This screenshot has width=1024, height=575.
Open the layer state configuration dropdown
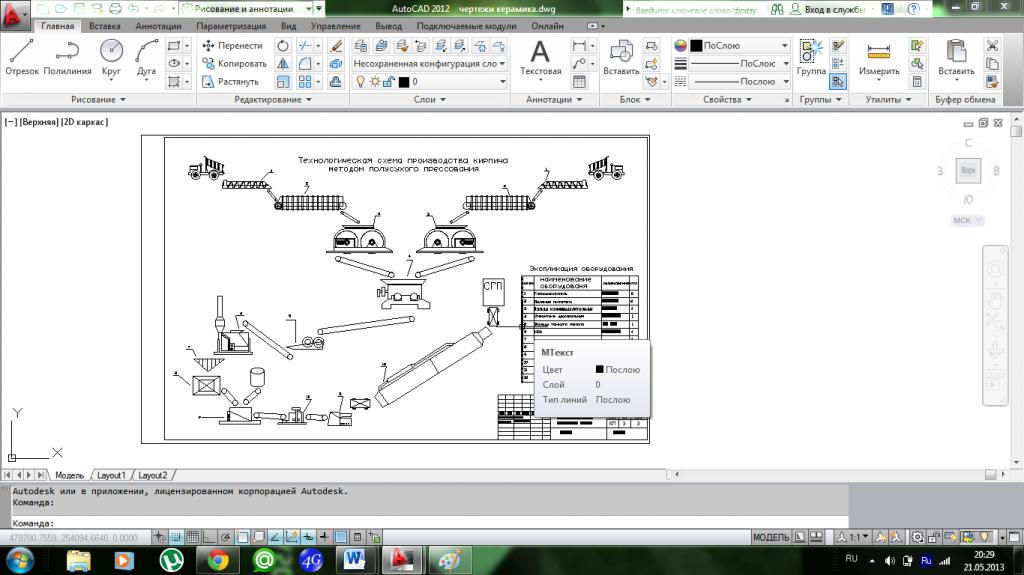[x=429, y=63]
